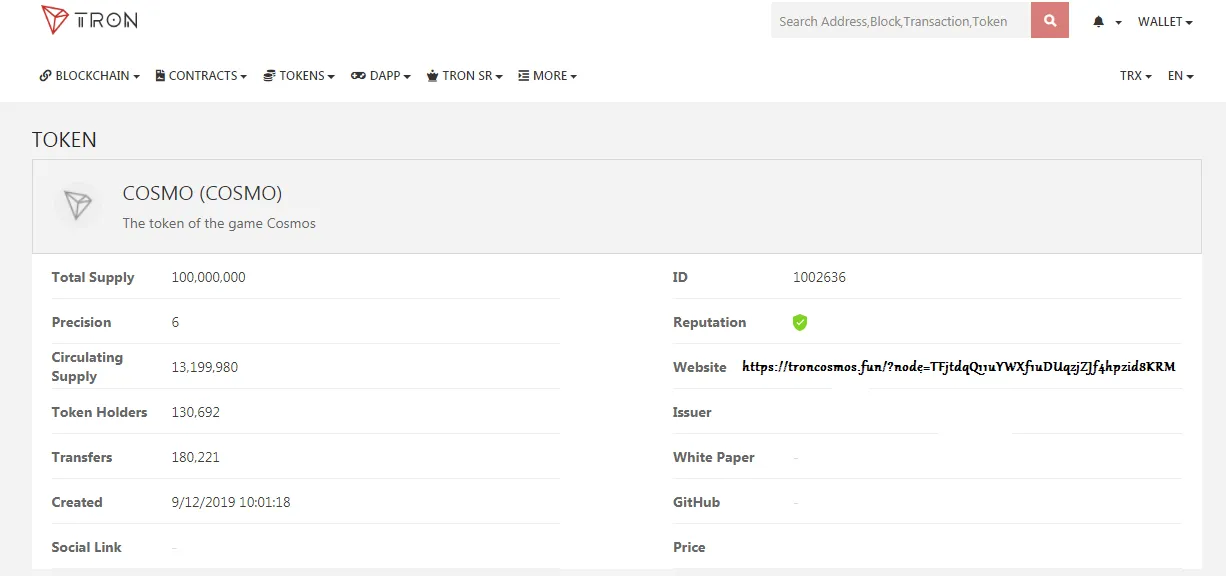Click the magnifier search button
Viewport: 1226px width, 576px height.
[x=1050, y=20]
